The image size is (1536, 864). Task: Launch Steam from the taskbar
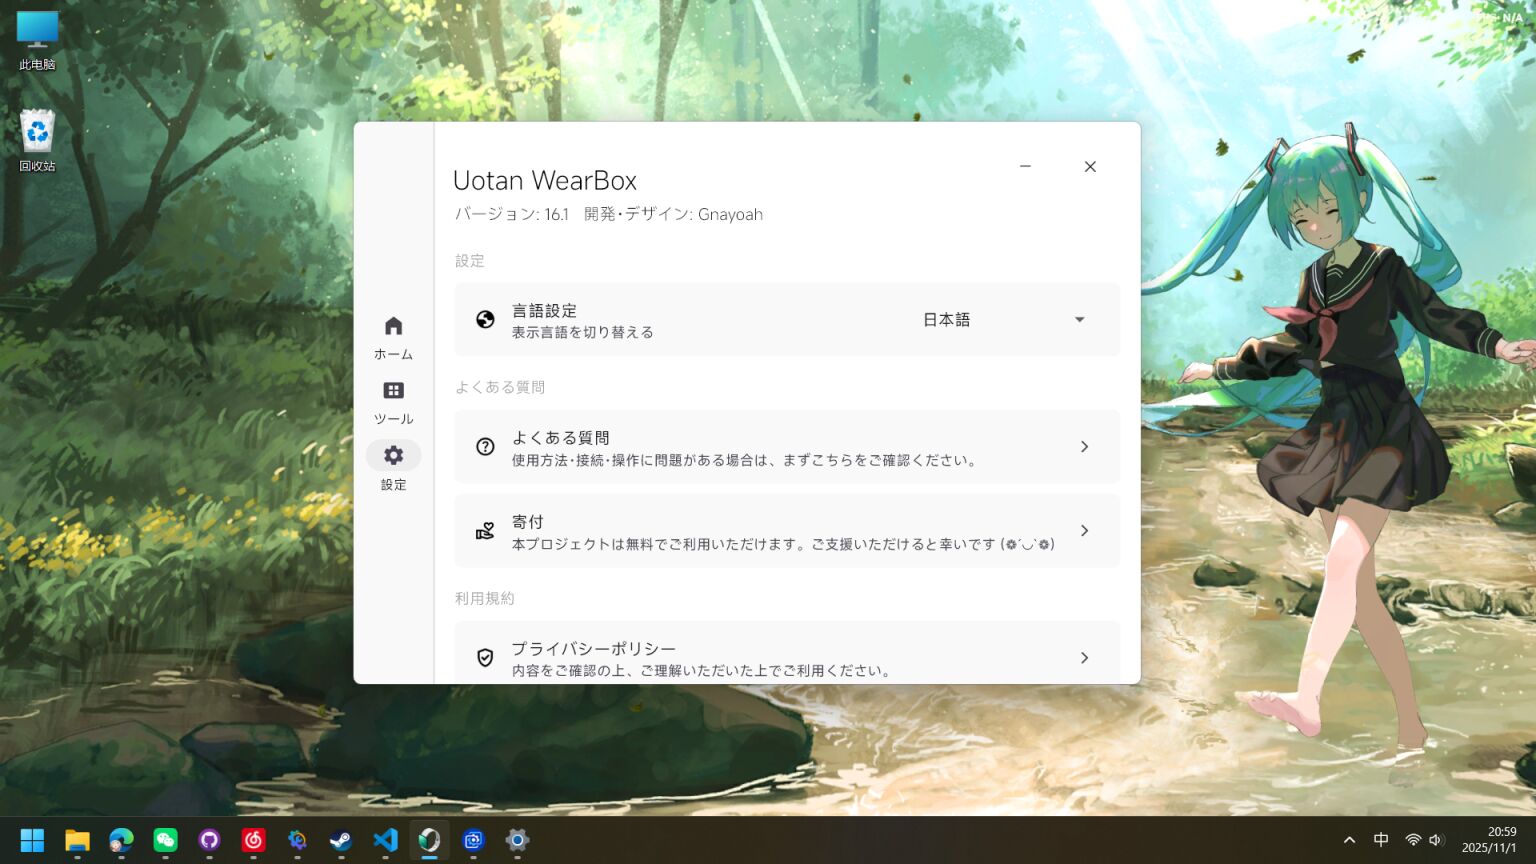tap(340, 841)
